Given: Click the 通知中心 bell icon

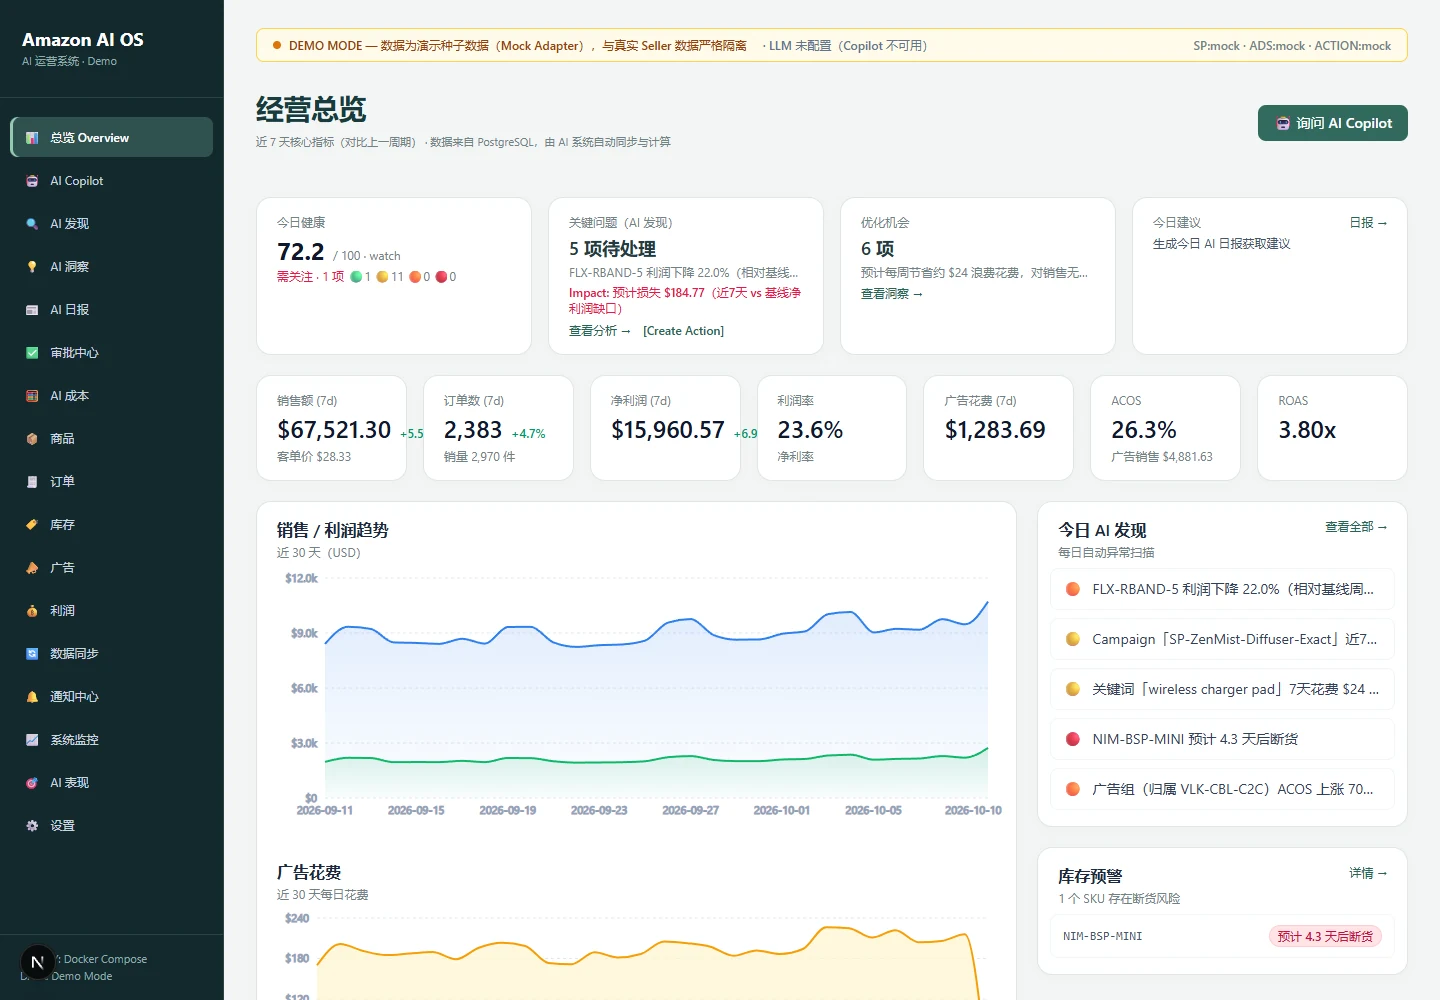Looking at the screenshot, I should tap(32, 697).
